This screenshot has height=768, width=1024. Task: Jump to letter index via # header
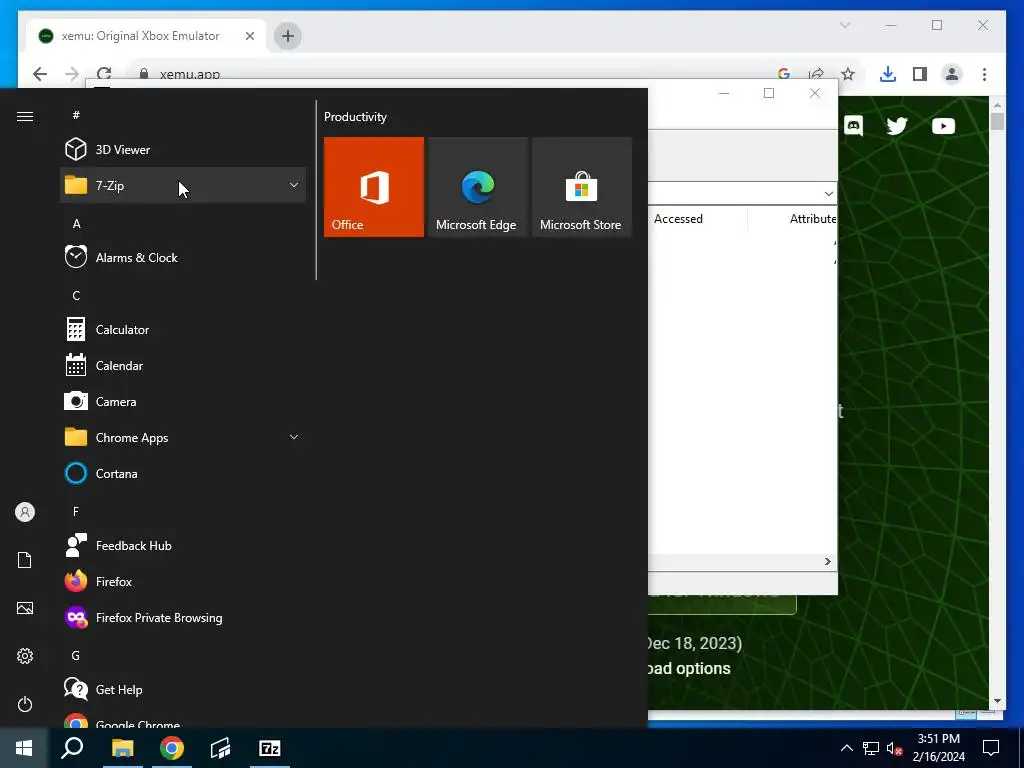pos(76,115)
